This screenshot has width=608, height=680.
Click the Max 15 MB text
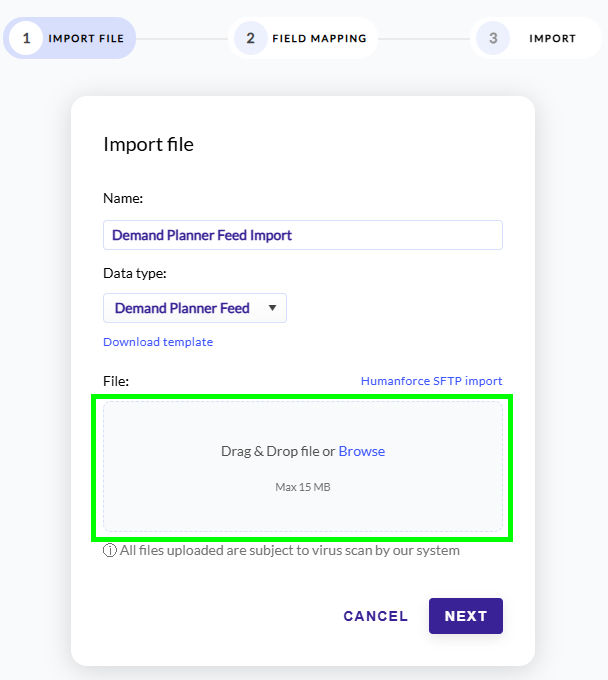click(303, 488)
